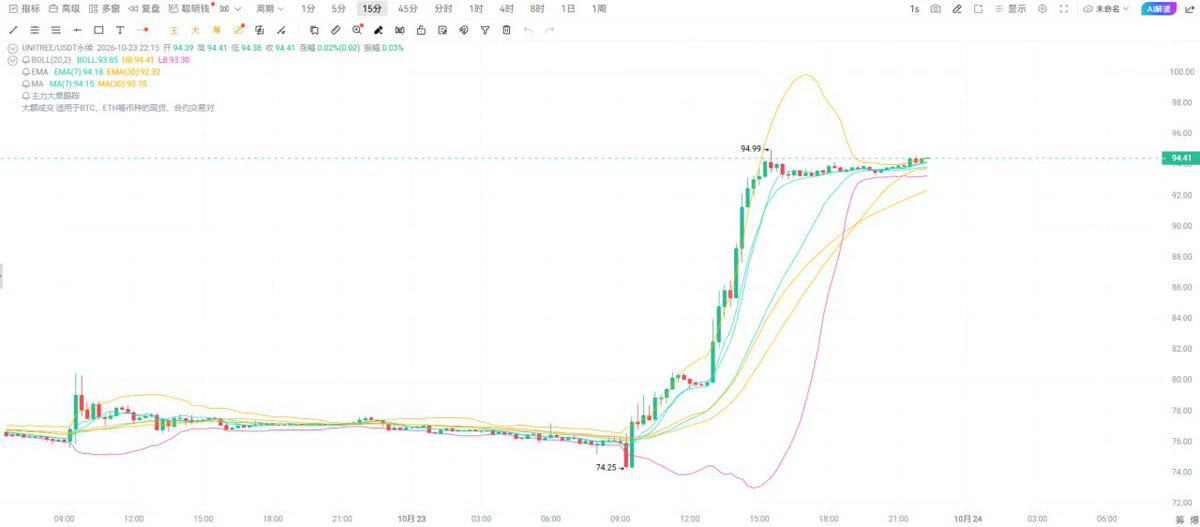Collapse the BOLL indicator list chevron
1200x527 pixels.
pyautogui.click(x=12, y=60)
